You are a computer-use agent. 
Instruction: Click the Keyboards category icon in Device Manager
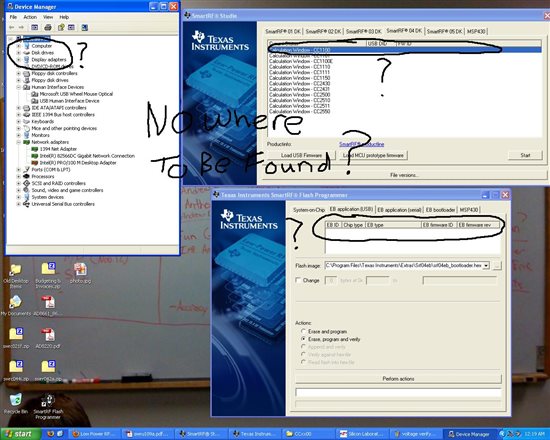(x=26, y=121)
